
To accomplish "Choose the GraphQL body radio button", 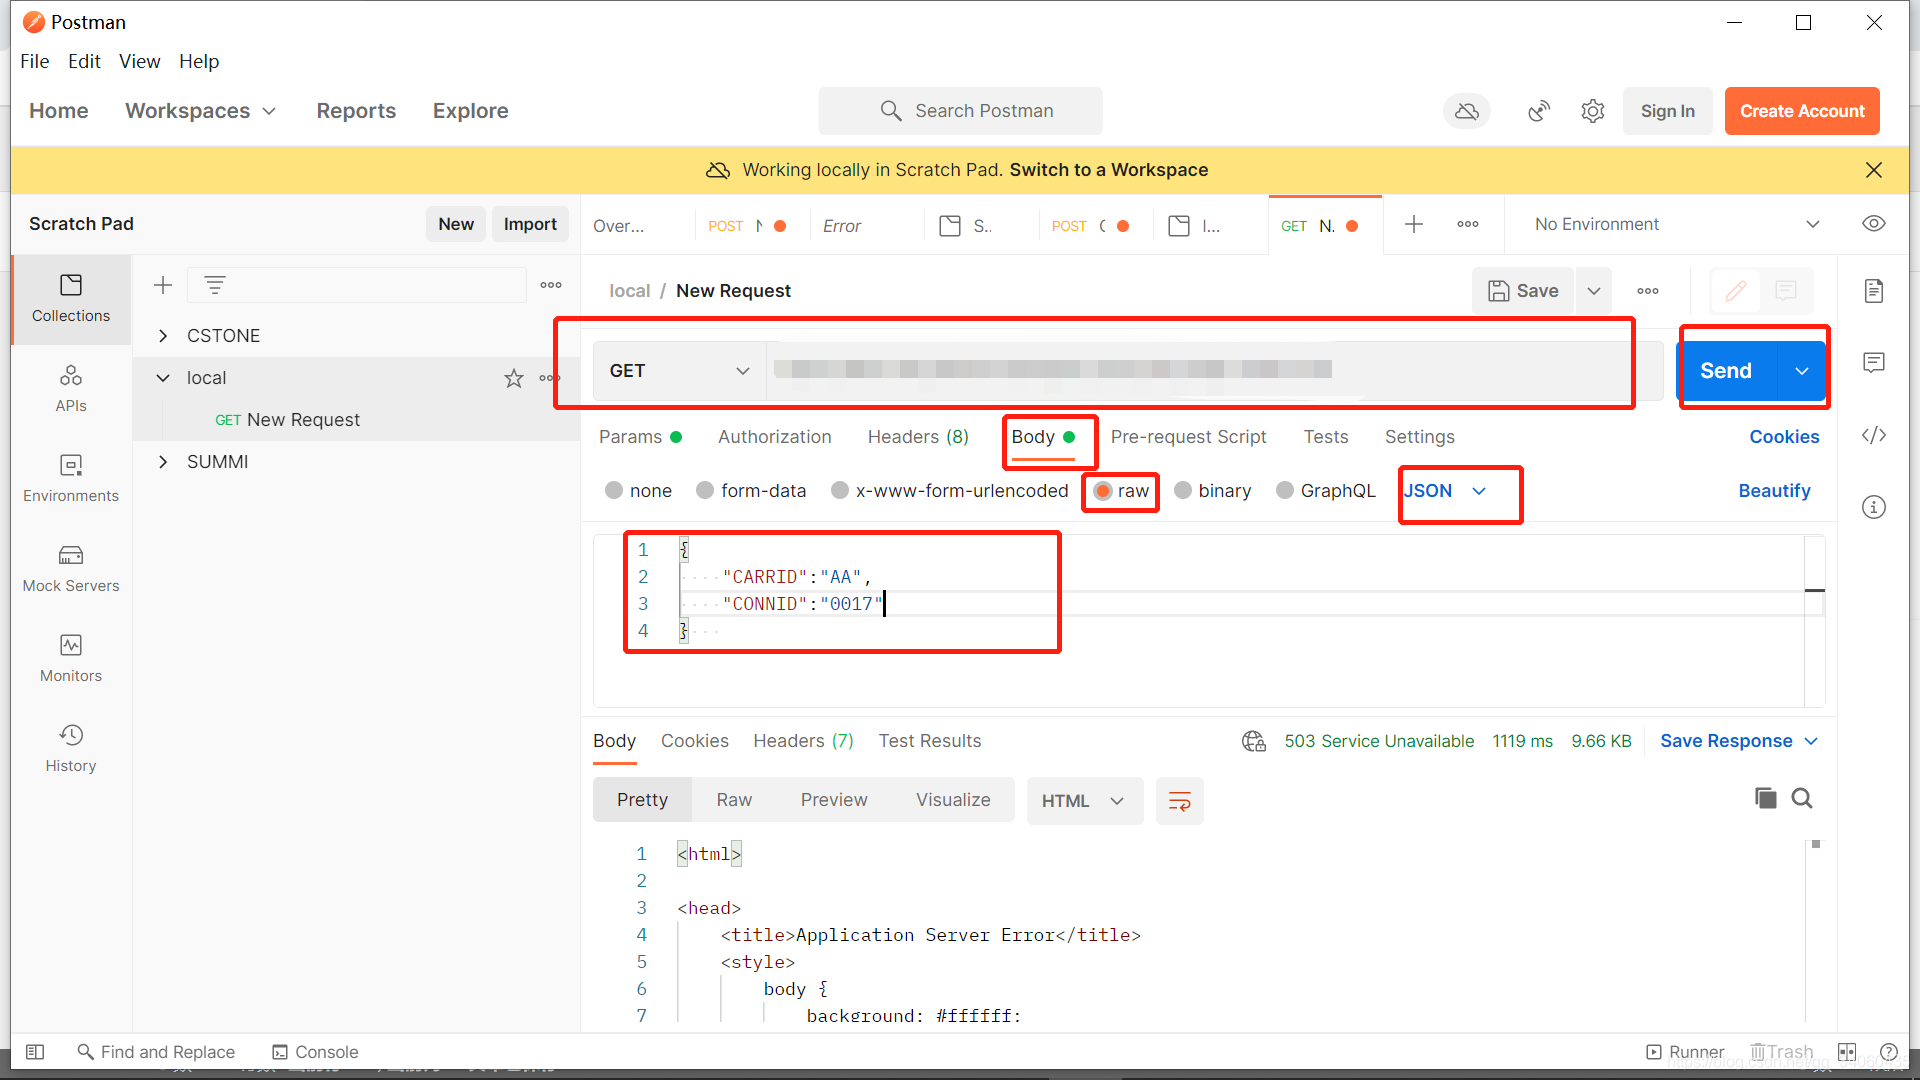I will 1285,491.
